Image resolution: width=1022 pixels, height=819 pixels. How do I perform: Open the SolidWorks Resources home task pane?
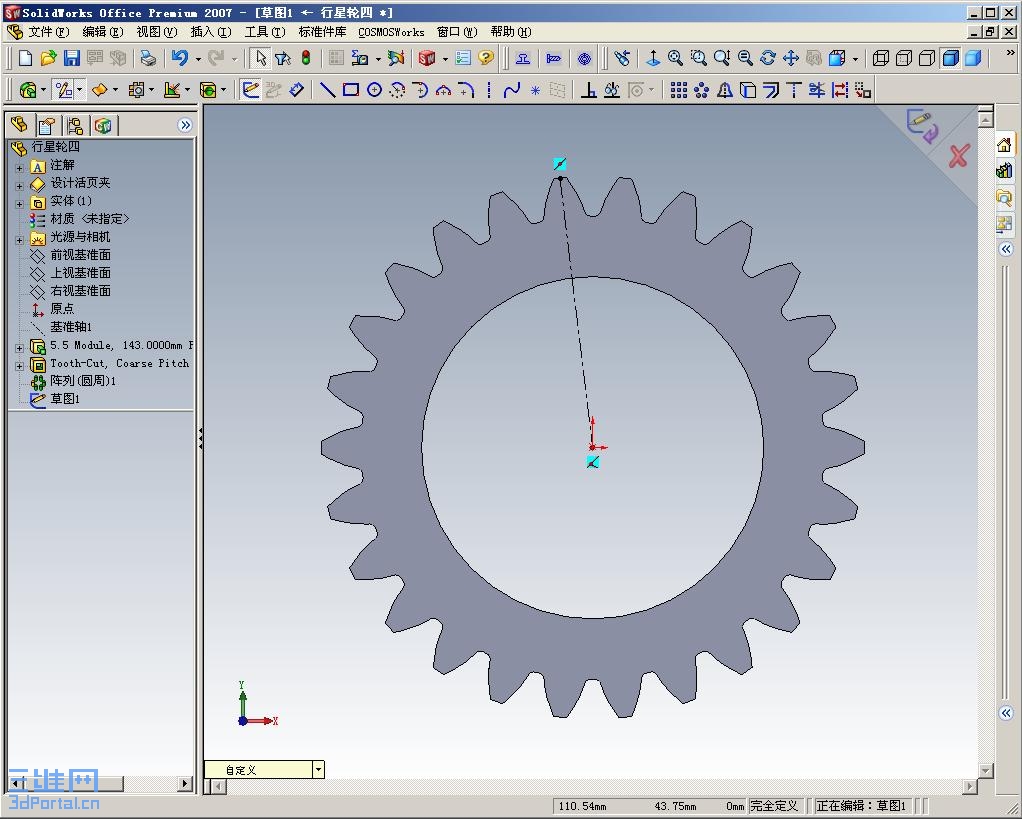[1004, 144]
